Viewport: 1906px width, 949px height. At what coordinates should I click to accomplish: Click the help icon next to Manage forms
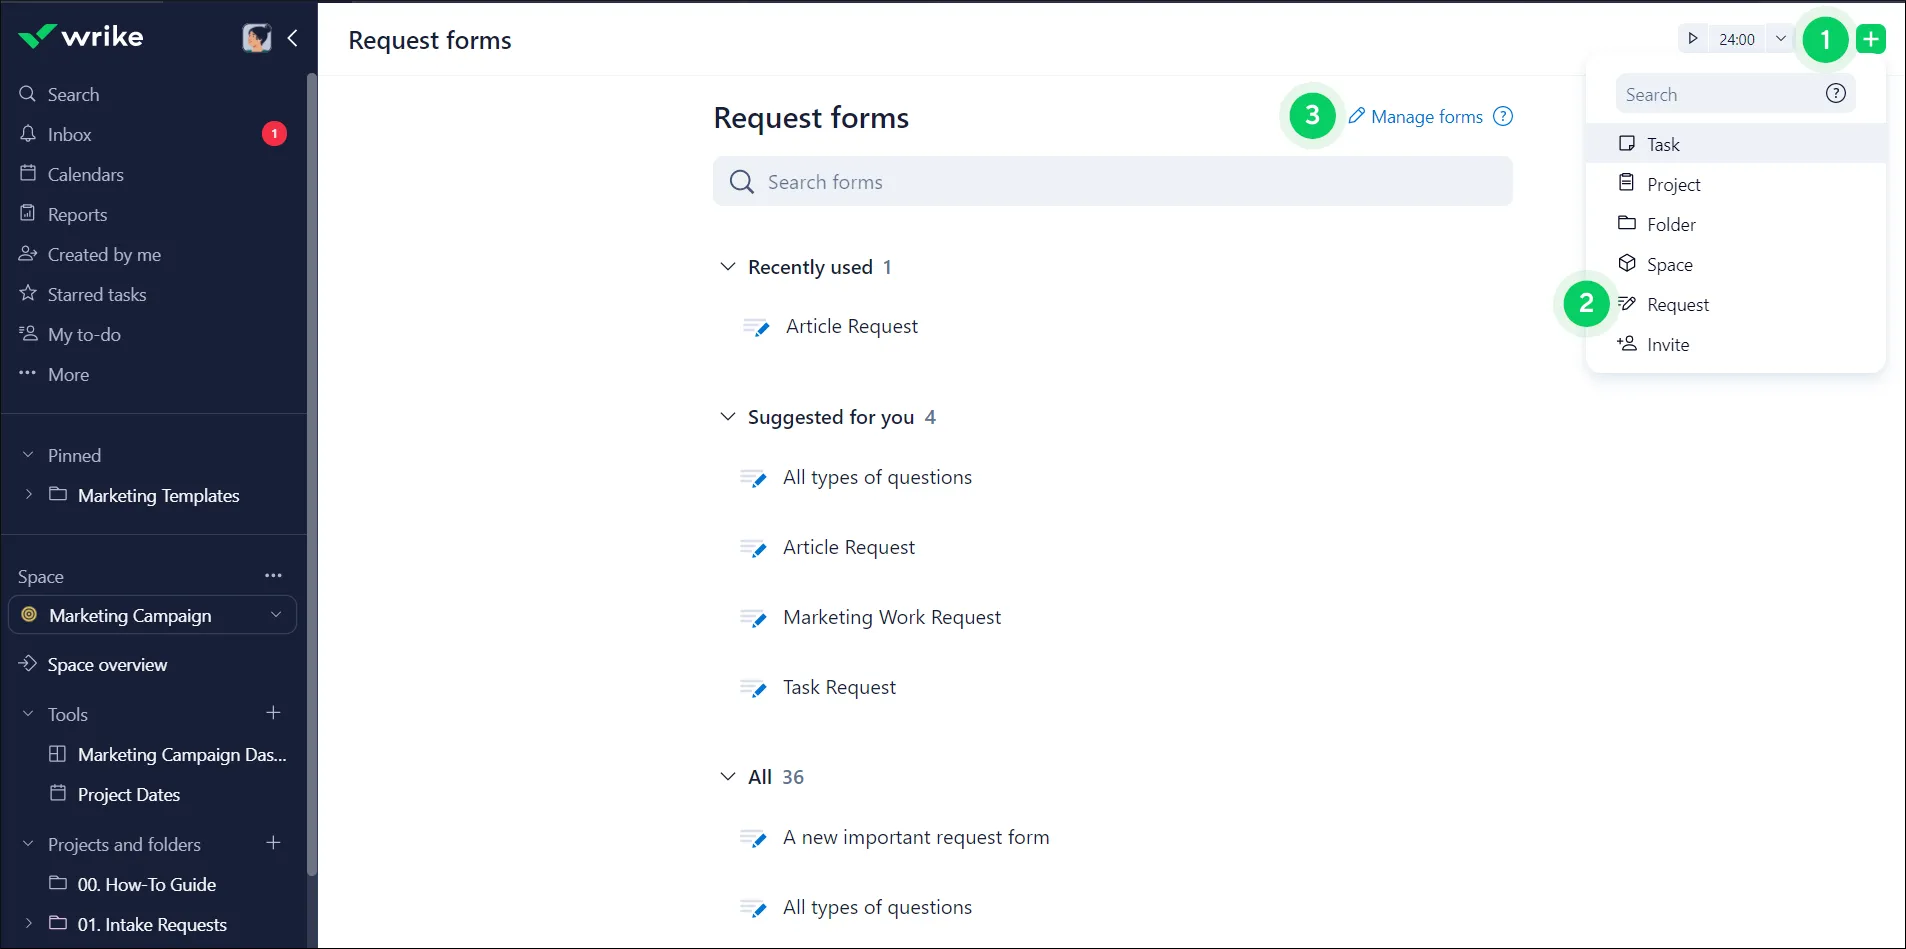1504,116
